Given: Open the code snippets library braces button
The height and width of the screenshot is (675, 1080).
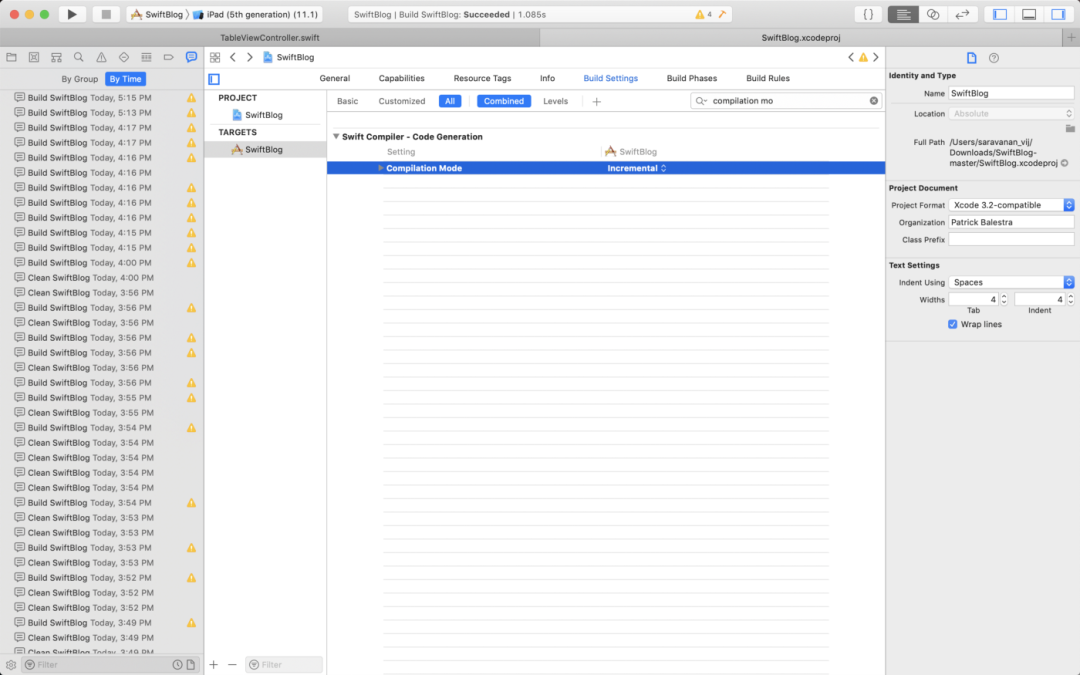Looking at the screenshot, I should pyautogui.click(x=869, y=14).
